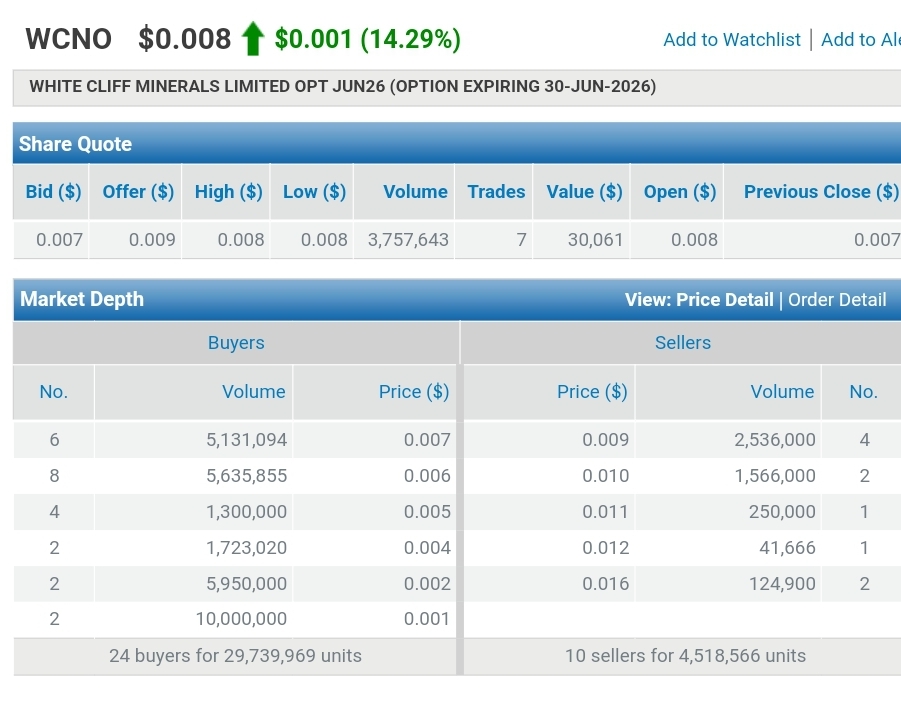Click the Buyers heading

236,342
